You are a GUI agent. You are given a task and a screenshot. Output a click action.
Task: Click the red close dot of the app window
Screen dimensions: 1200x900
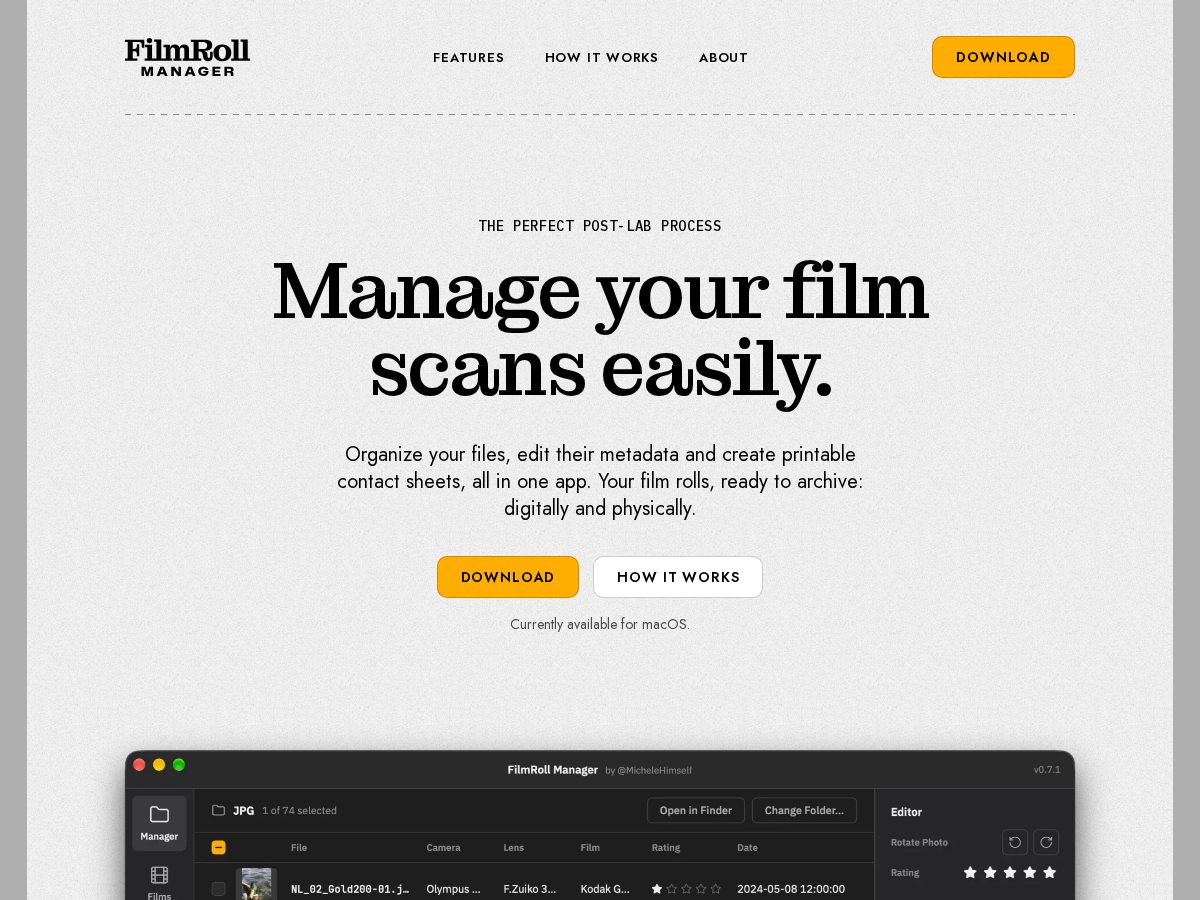pos(139,765)
